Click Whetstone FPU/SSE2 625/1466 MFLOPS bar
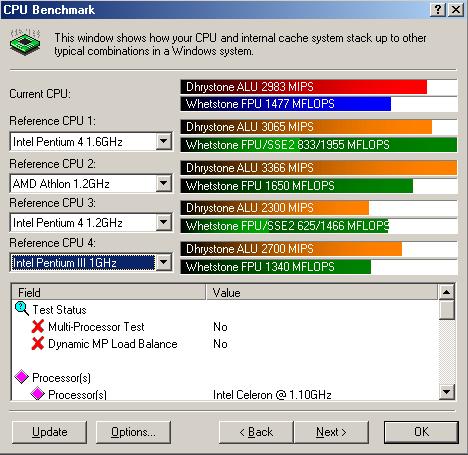468x455 pixels. coord(284,226)
